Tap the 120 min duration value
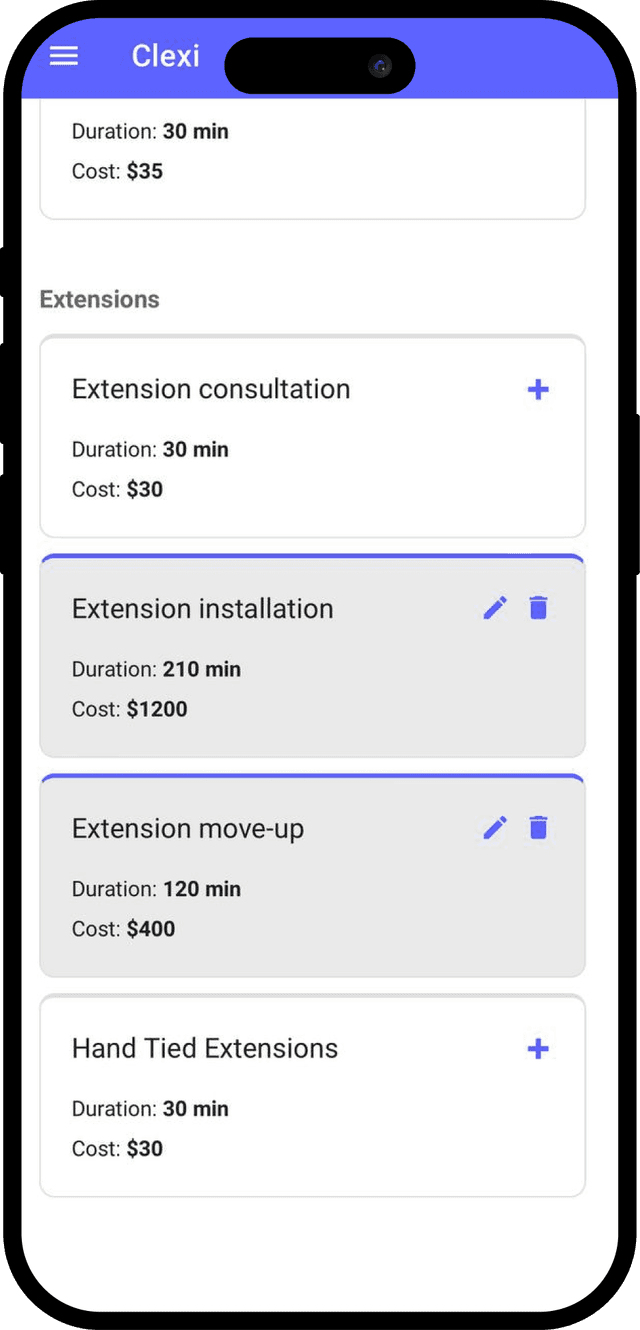The width and height of the screenshot is (640, 1330). (x=202, y=889)
